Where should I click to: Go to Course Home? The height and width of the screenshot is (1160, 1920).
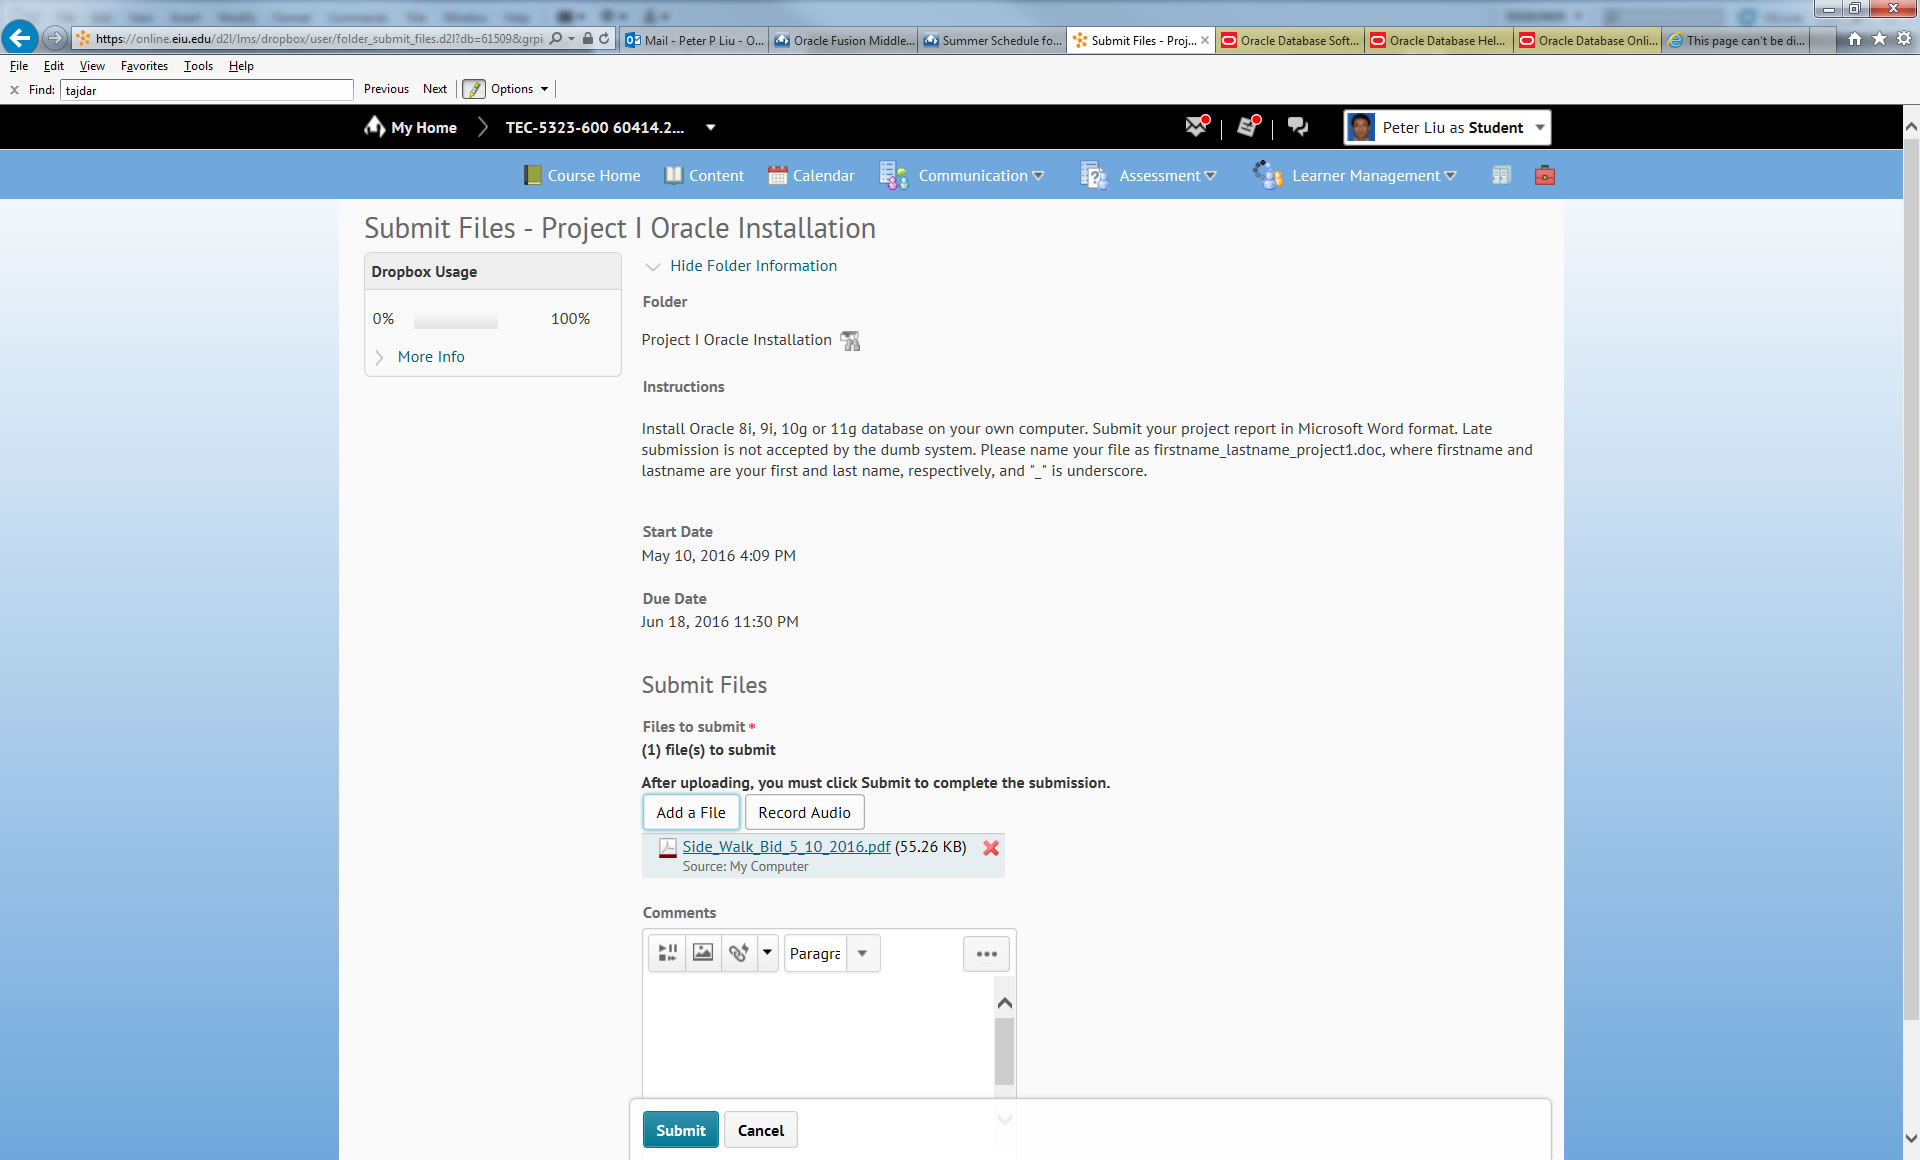(582, 175)
